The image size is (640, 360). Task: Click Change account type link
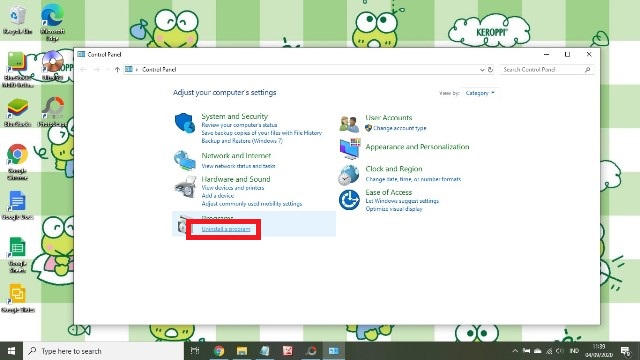click(x=399, y=128)
